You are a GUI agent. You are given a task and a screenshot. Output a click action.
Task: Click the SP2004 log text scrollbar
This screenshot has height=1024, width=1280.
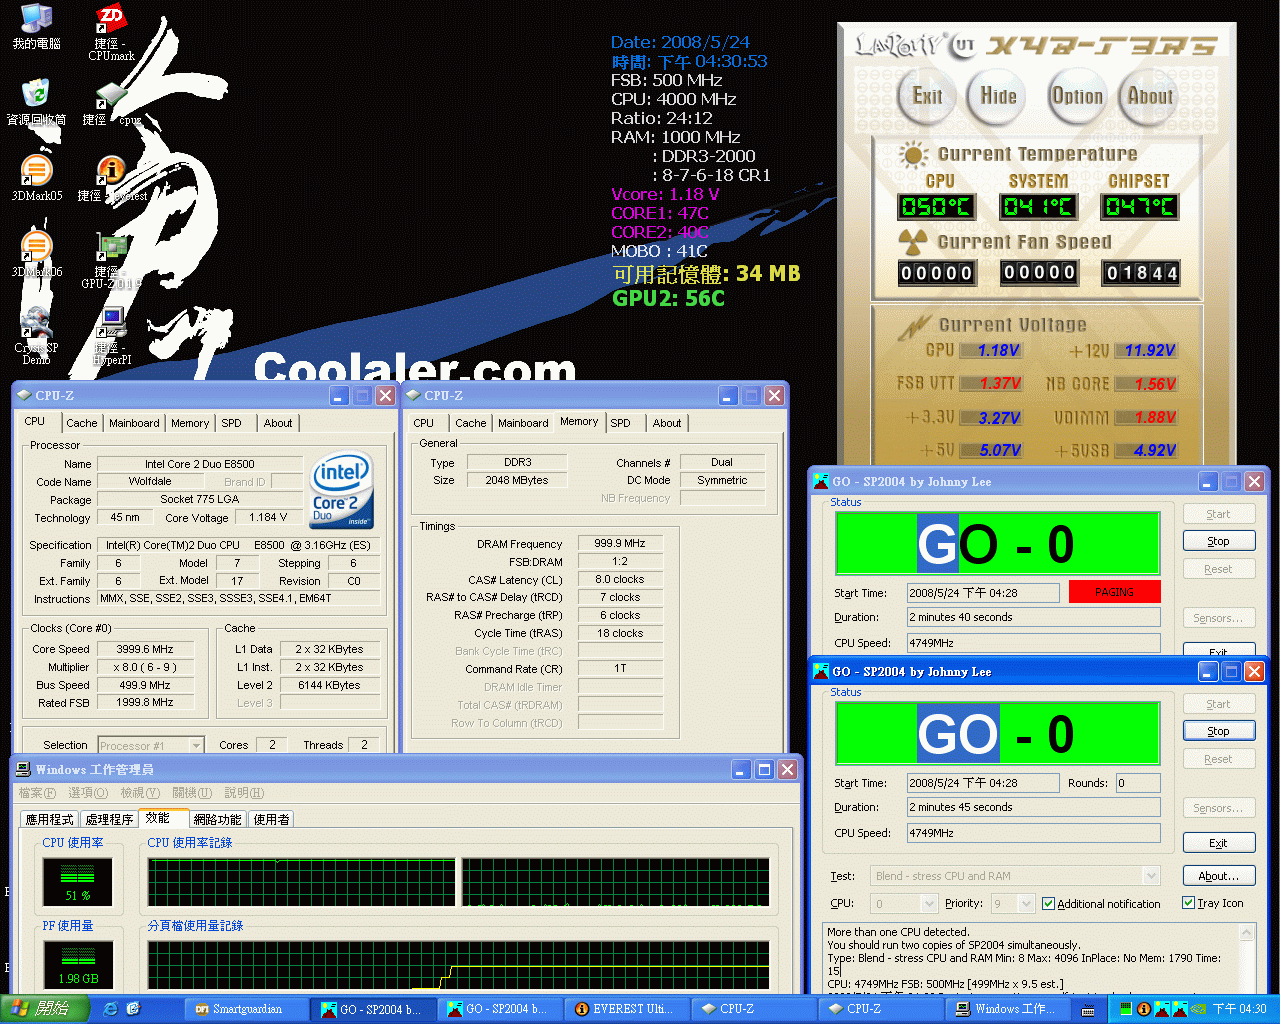tap(1248, 957)
